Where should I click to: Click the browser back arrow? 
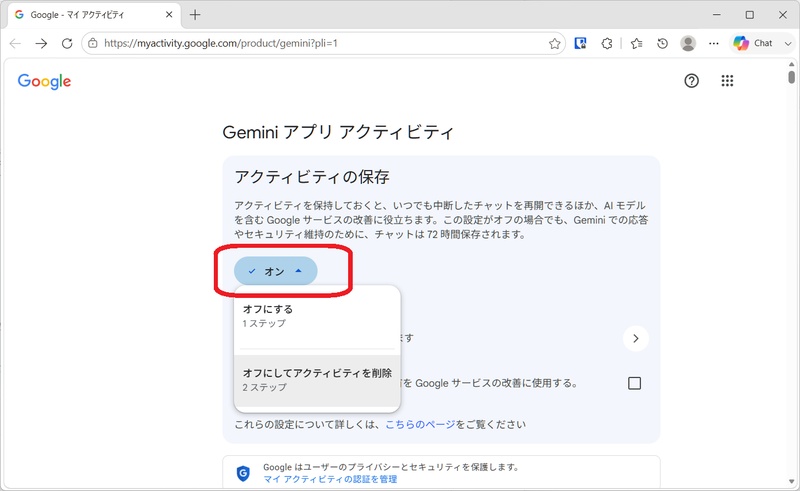click(x=15, y=43)
